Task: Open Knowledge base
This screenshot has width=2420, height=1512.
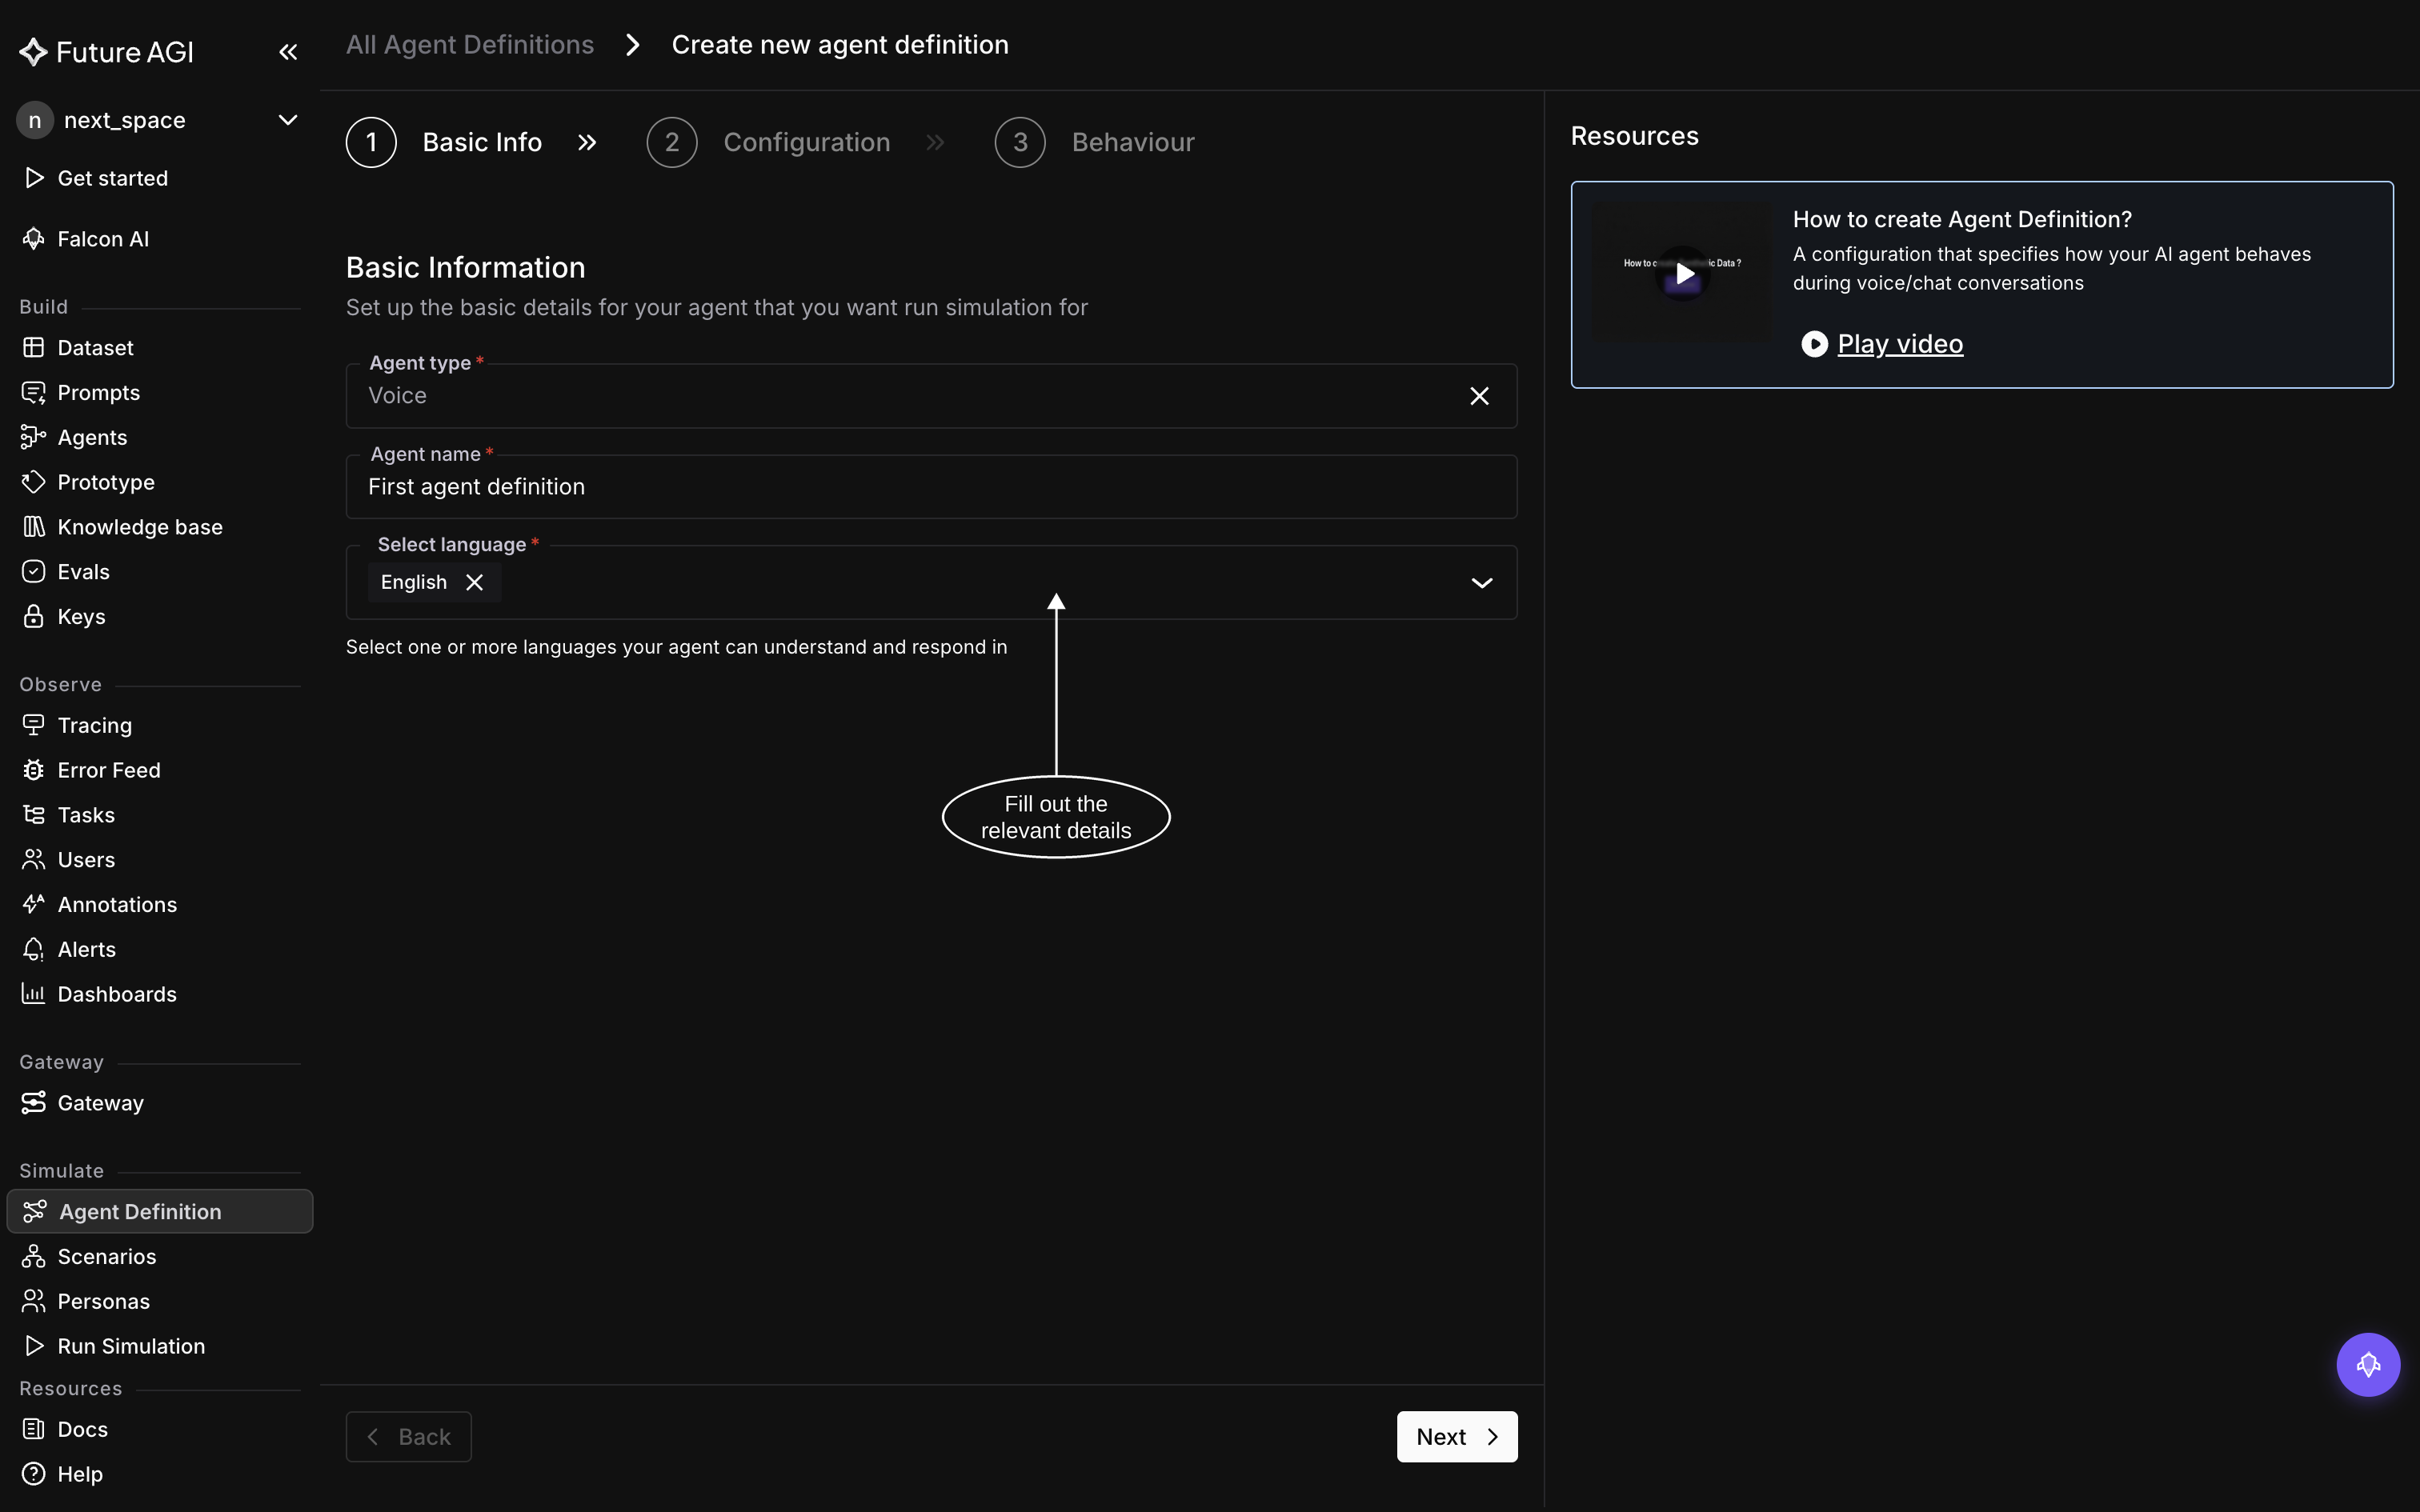Action: coord(140,527)
